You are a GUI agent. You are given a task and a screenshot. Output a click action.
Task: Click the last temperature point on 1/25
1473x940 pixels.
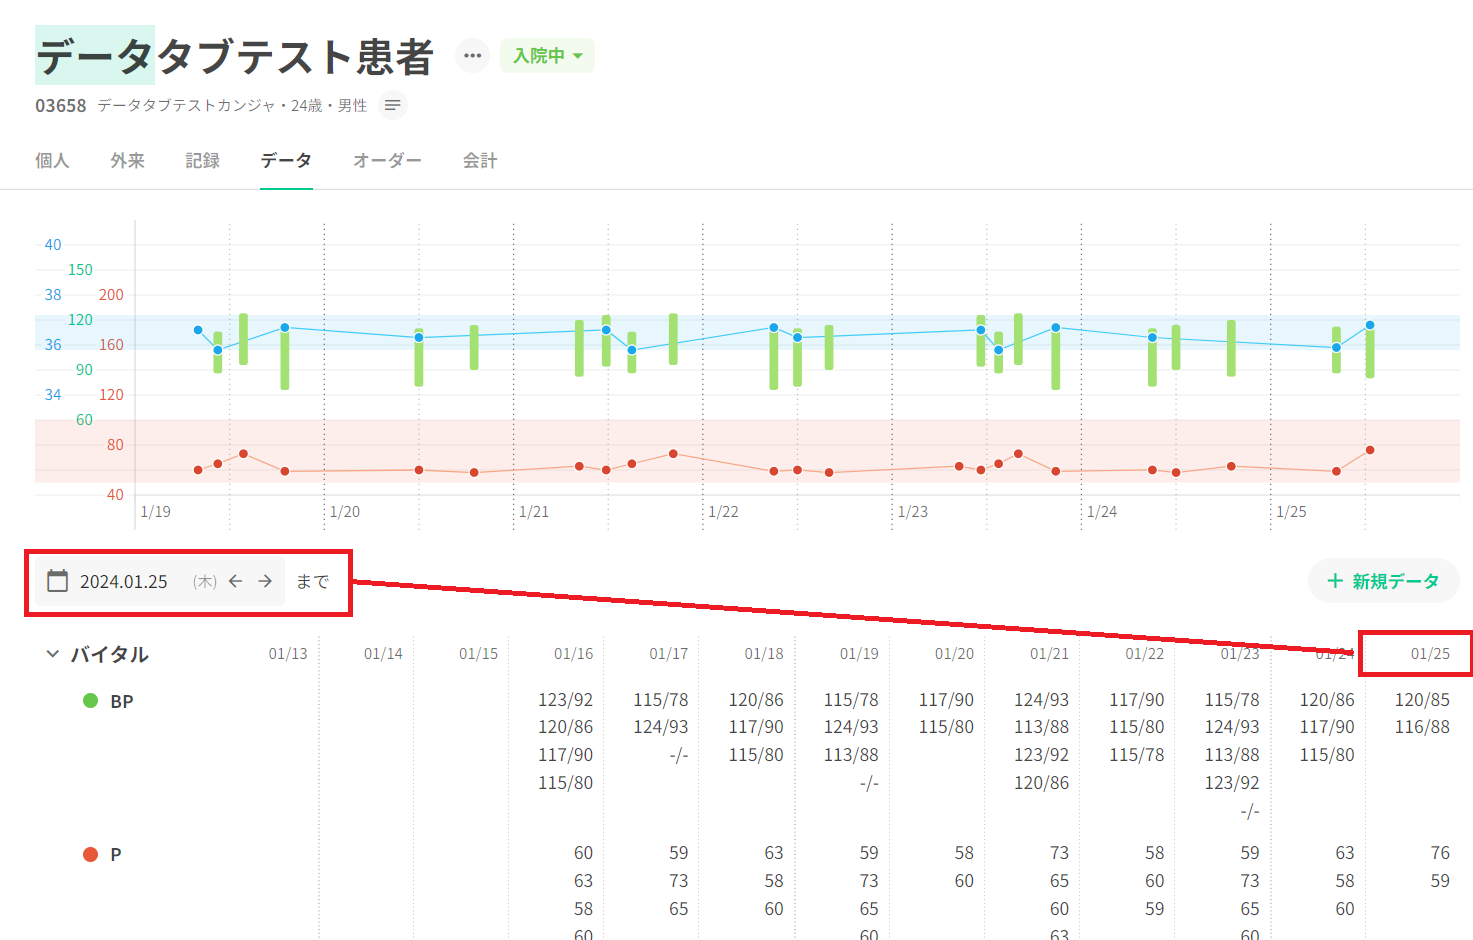point(1370,325)
